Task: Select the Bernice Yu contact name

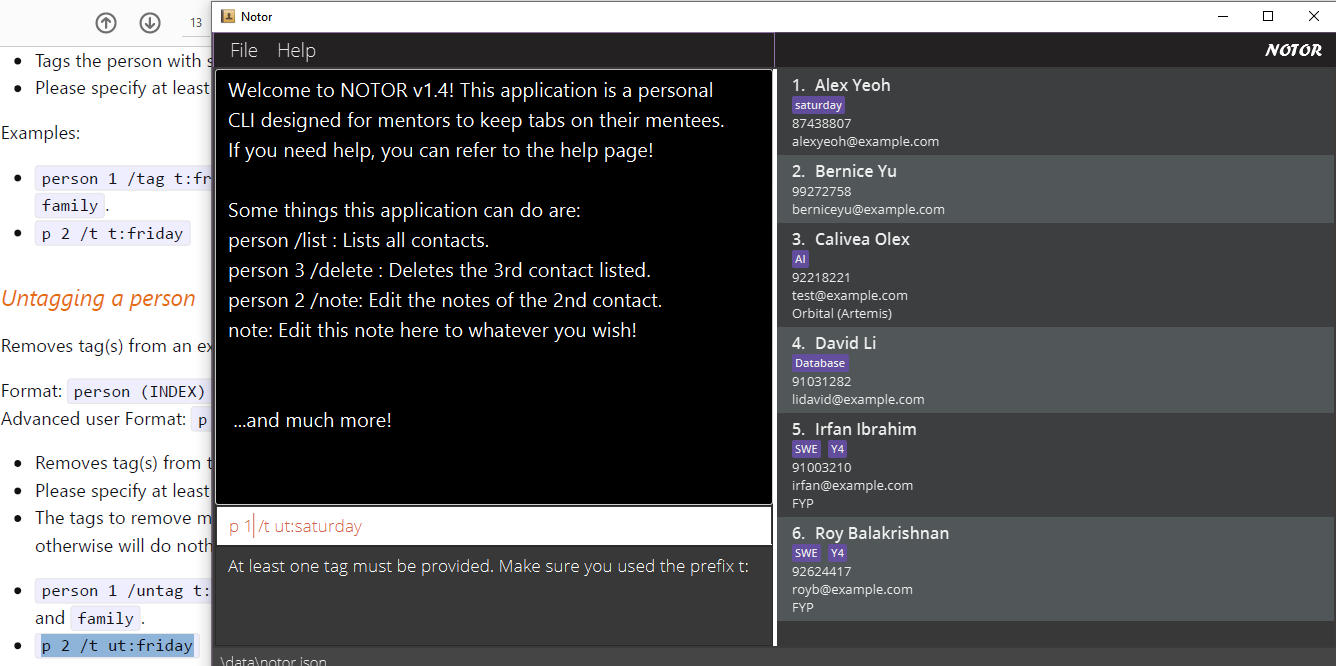Action: (x=855, y=171)
